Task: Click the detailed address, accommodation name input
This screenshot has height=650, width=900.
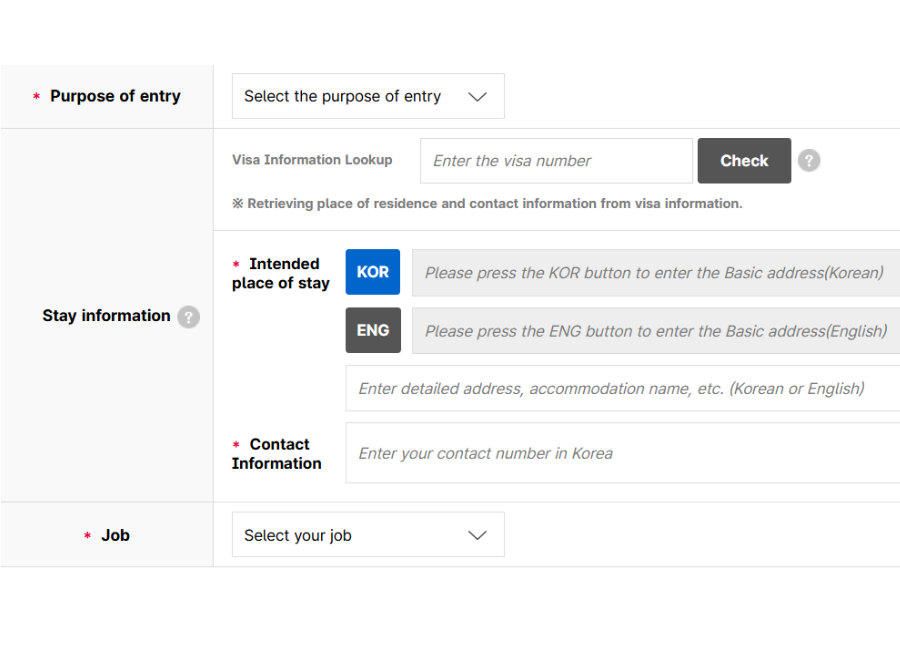Action: (622, 389)
